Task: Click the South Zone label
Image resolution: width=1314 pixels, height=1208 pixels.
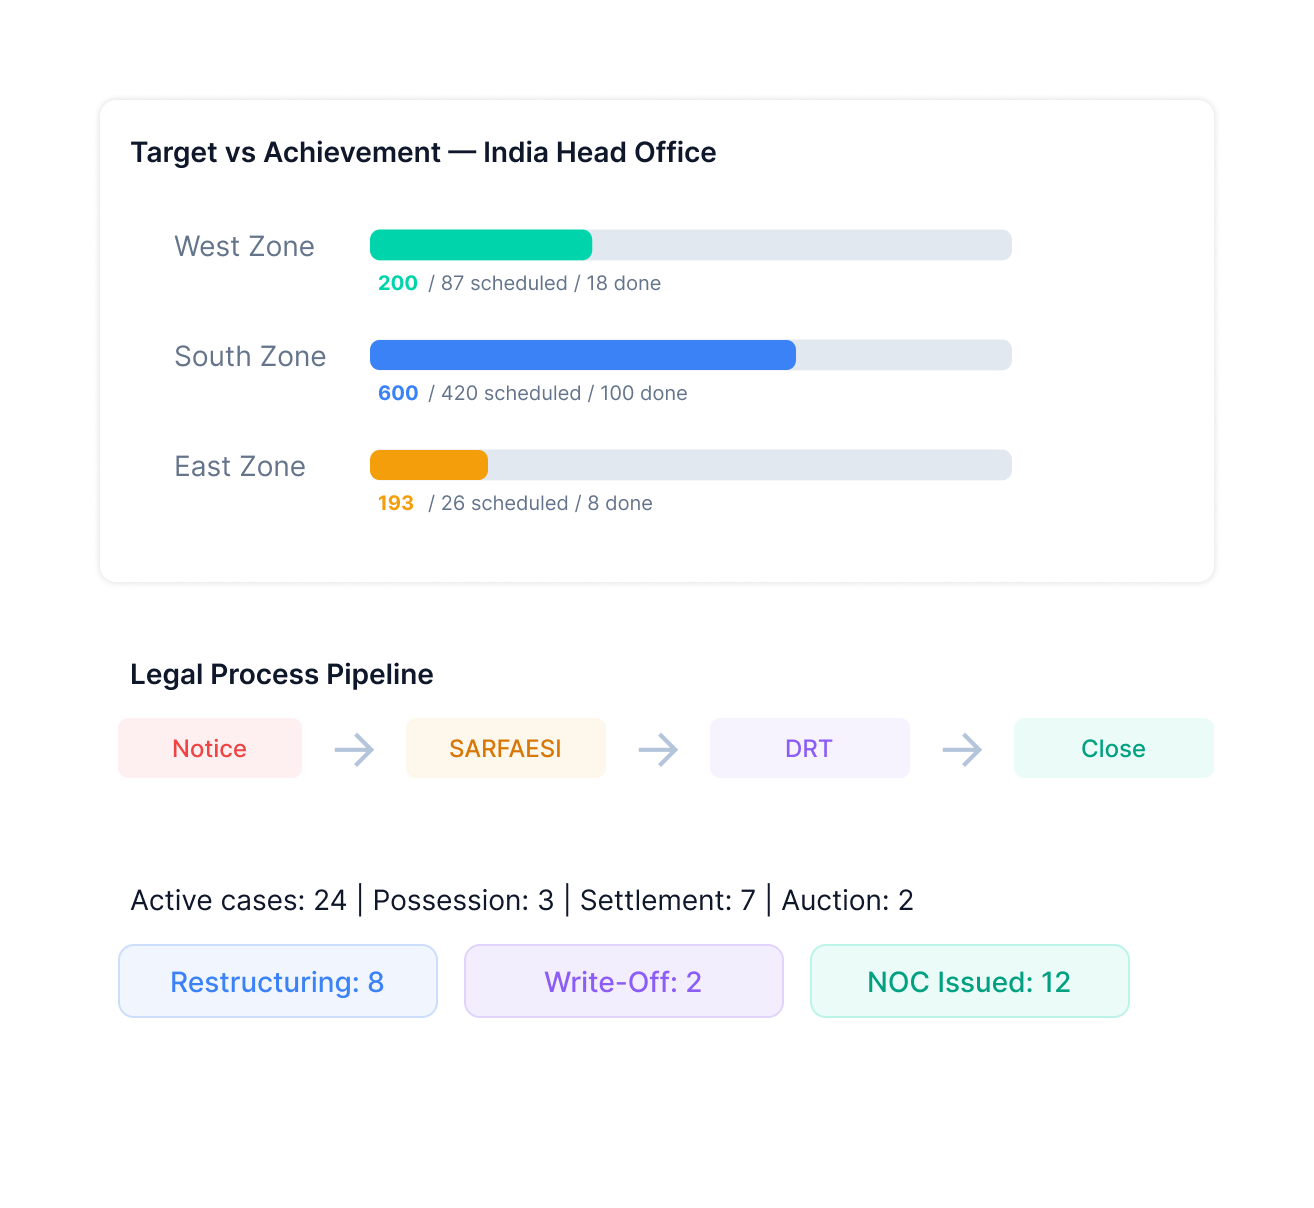Action: (x=250, y=356)
